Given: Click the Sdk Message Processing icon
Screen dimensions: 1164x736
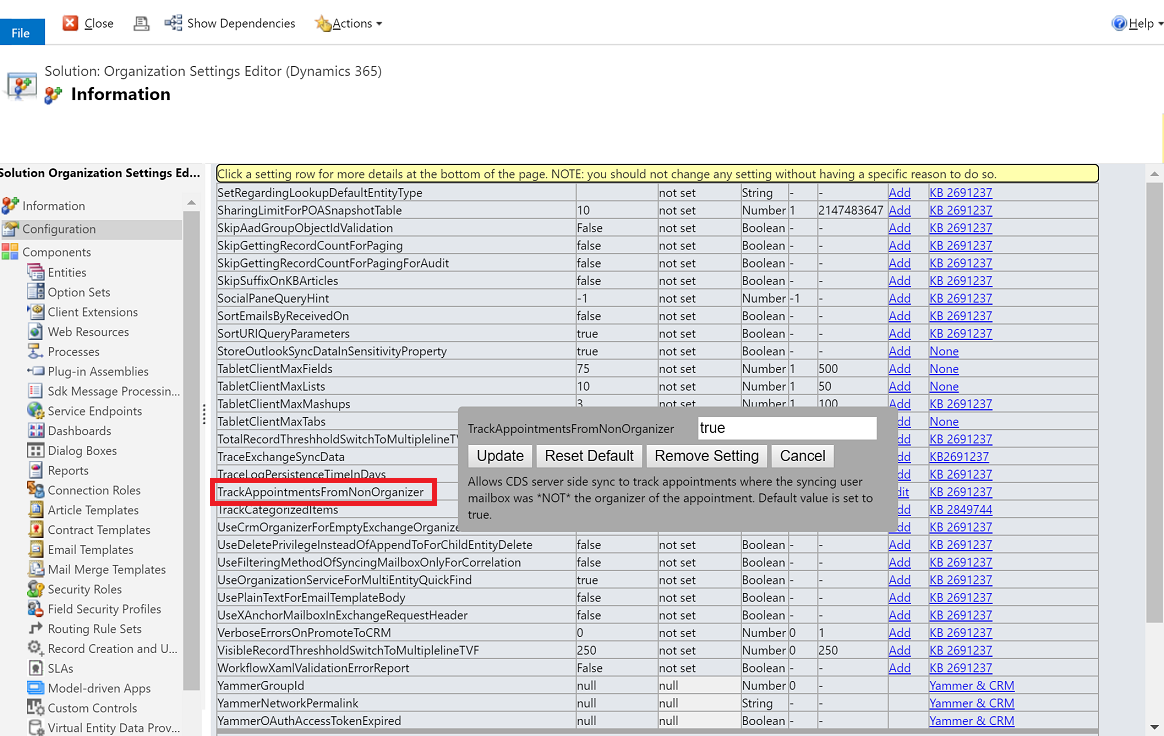Looking at the screenshot, I should tap(36, 391).
